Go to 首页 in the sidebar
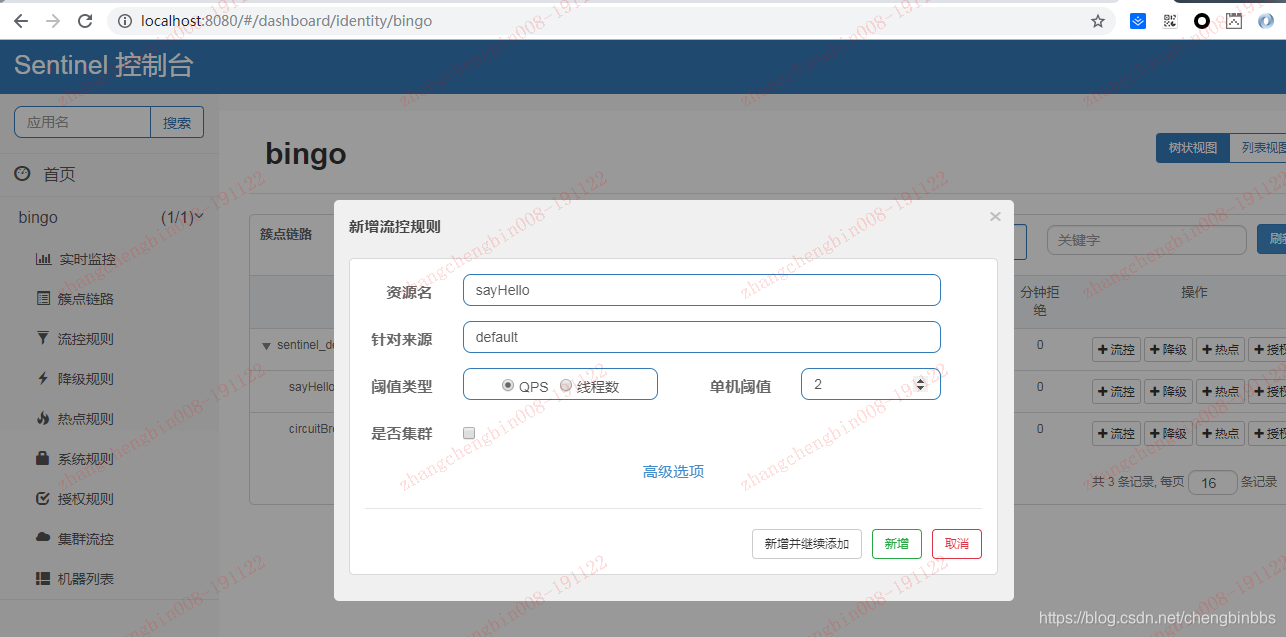The width and height of the screenshot is (1286, 637). 59,174
